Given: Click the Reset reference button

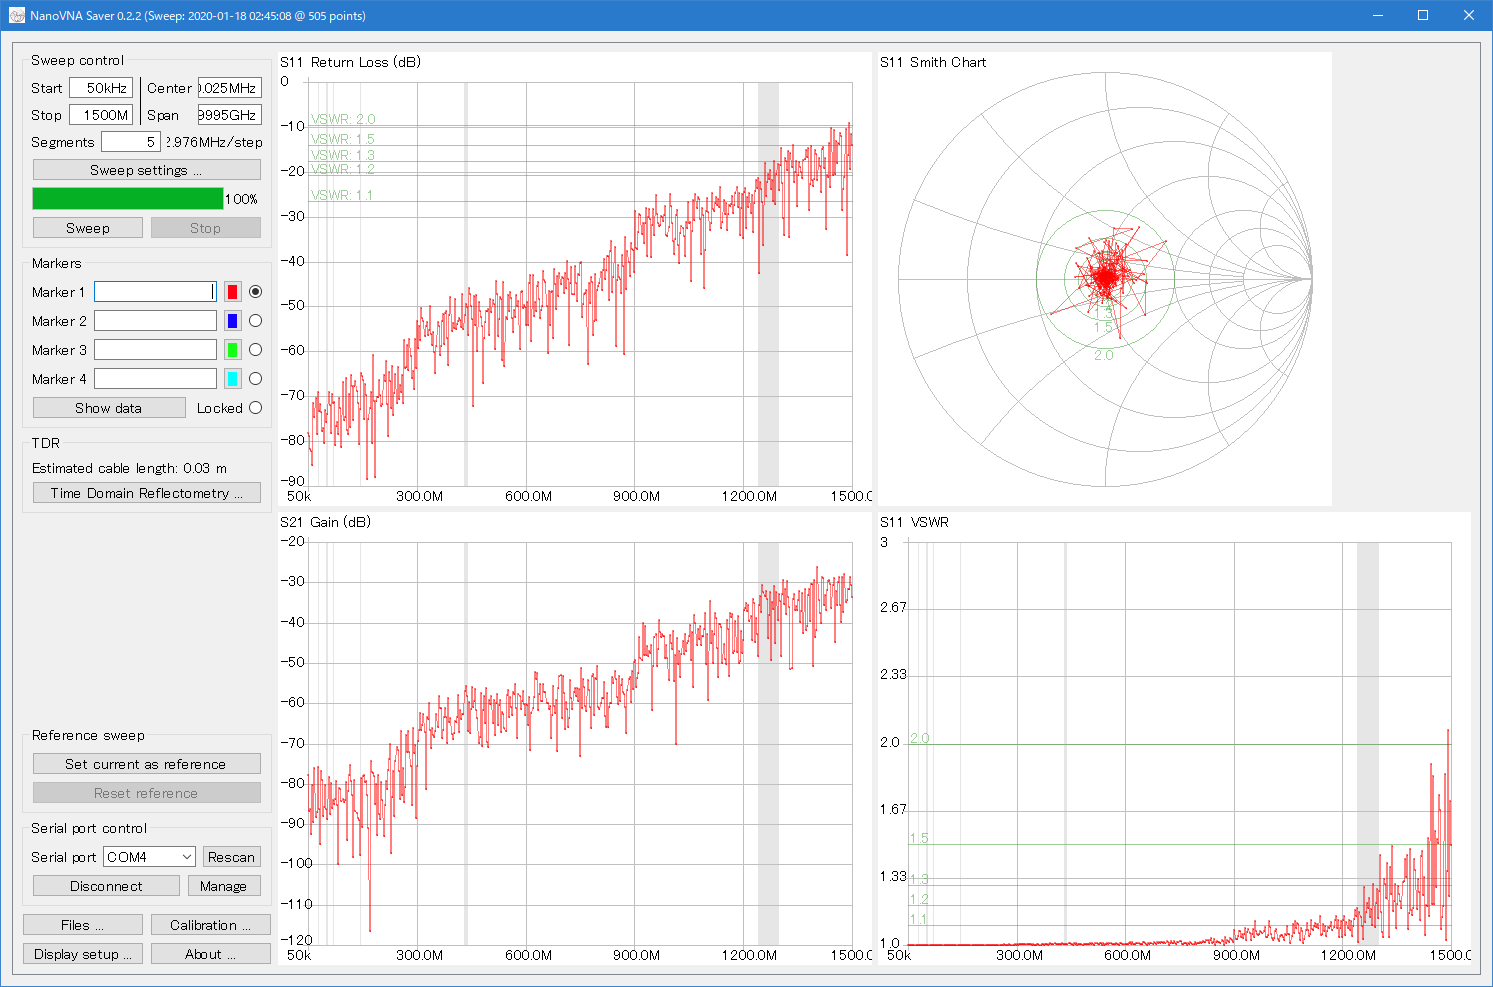Looking at the screenshot, I should tap(147, 793).
